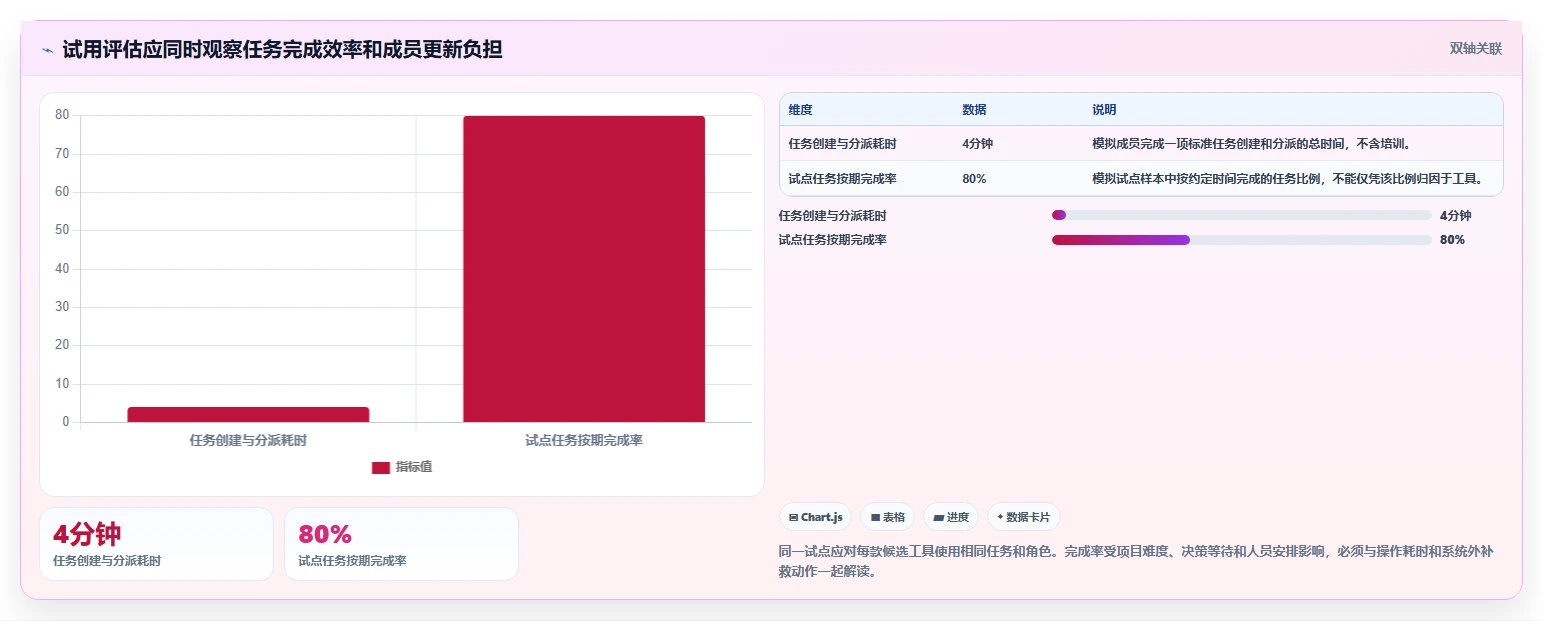Click the heading 试用评估应同时观察任务完成效率和成员更新负担
This screenshot has height=621, width=1543.
[282, 49]
